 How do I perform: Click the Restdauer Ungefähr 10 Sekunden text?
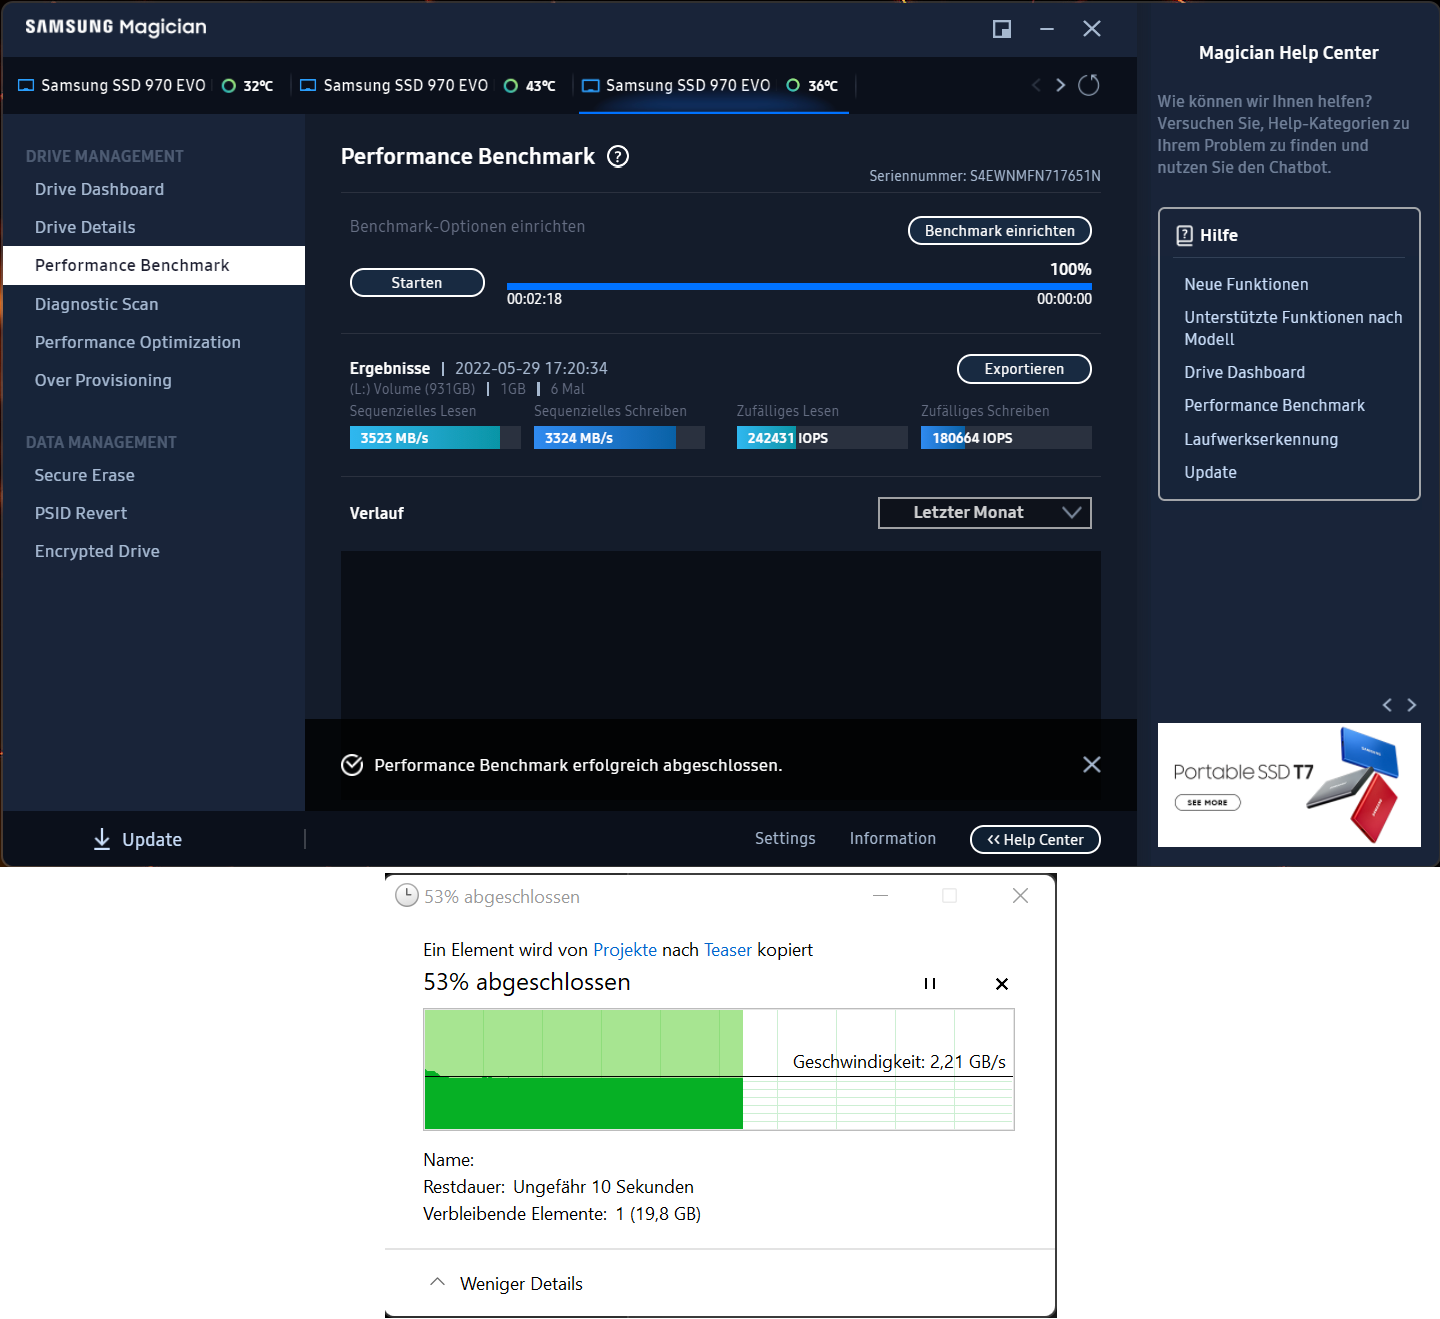point(558,1187)
